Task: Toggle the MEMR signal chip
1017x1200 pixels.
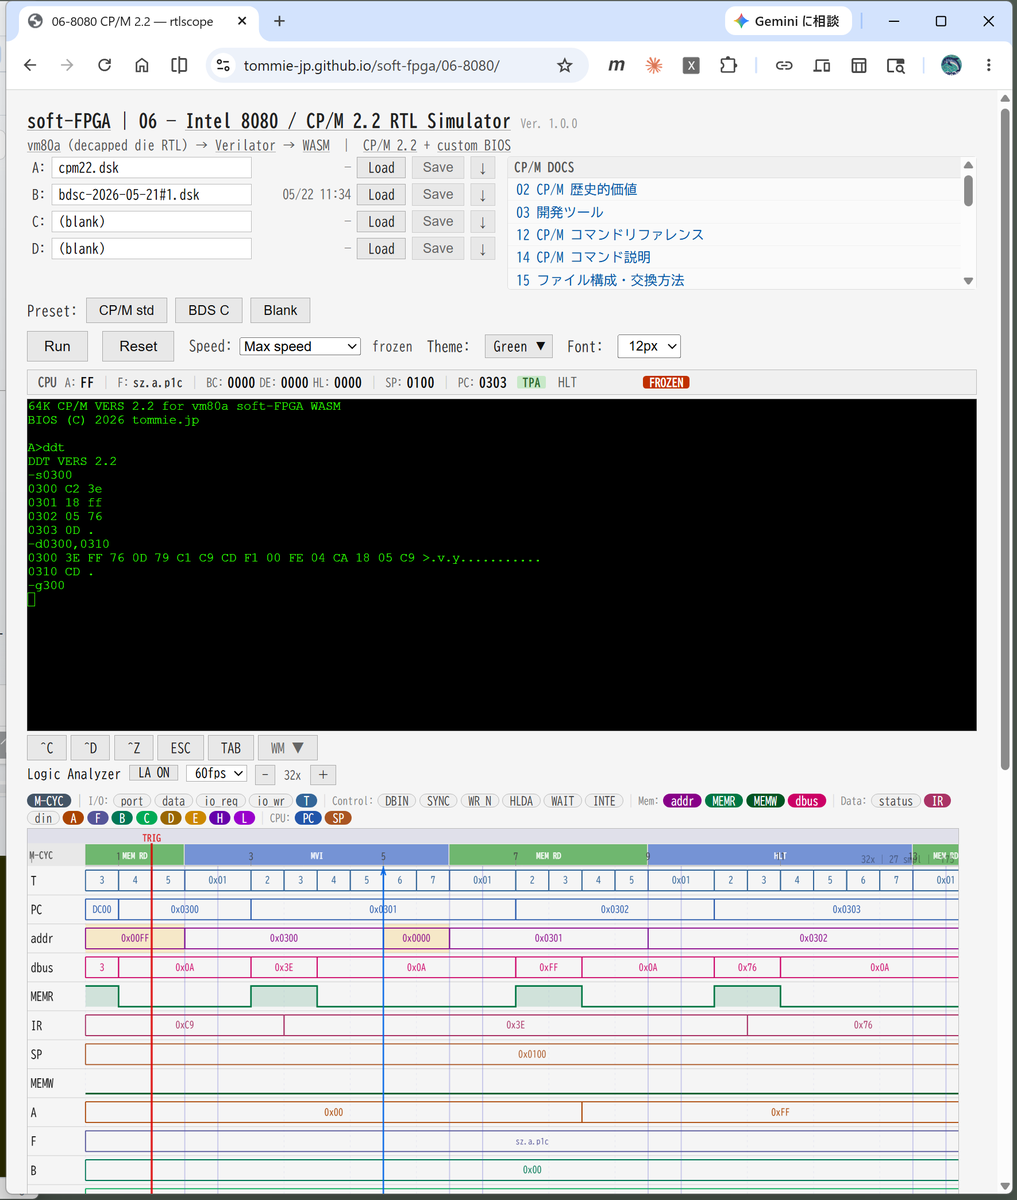Action: pyautogui.click(x=724, y=801)
